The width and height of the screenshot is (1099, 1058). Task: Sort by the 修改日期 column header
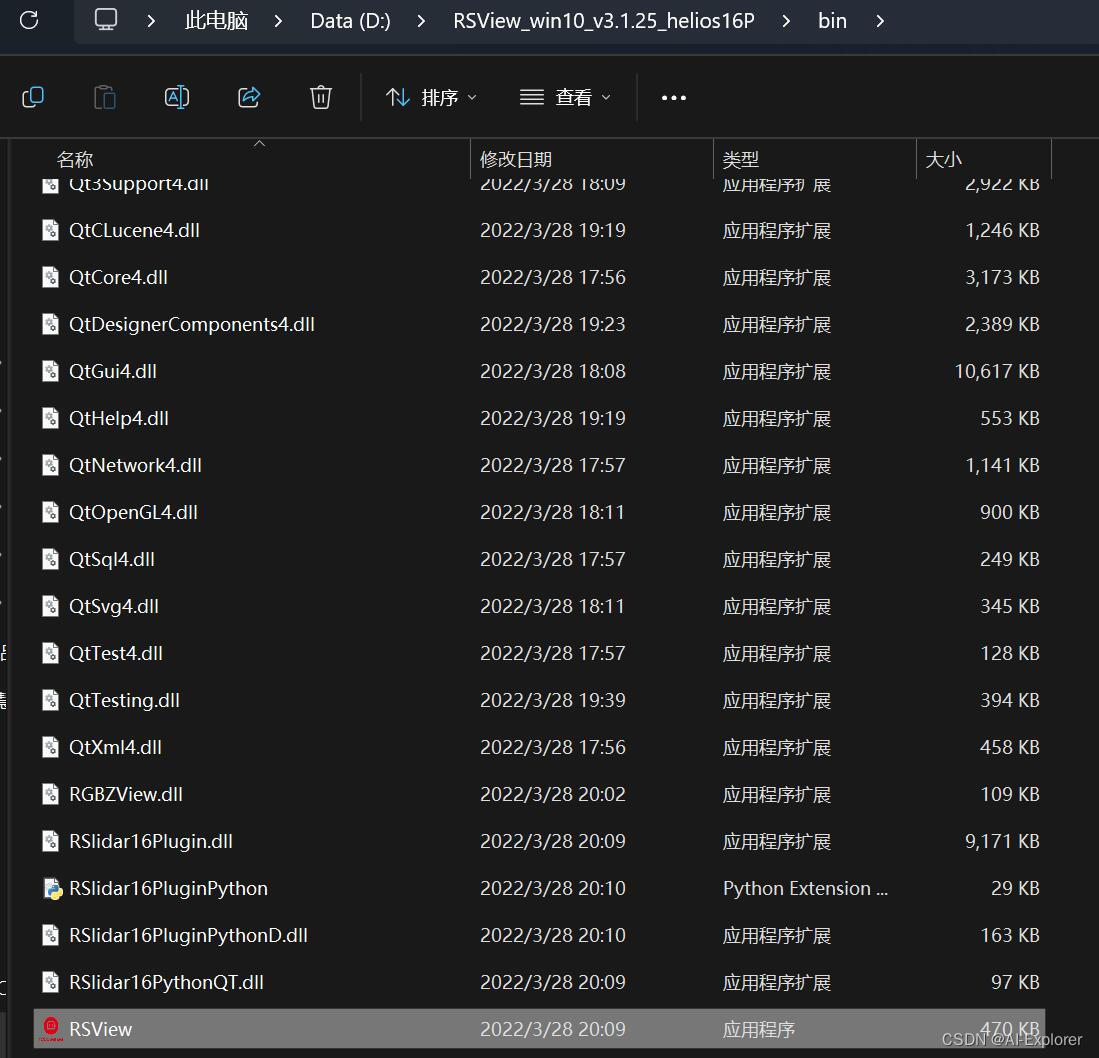click(x=516, y=160)
